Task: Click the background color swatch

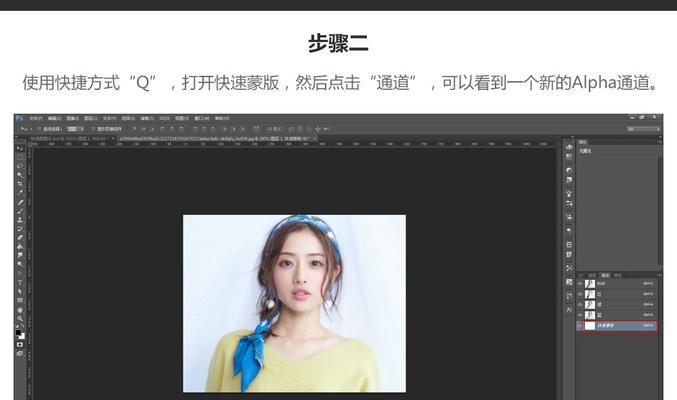Action: (22, 336)
